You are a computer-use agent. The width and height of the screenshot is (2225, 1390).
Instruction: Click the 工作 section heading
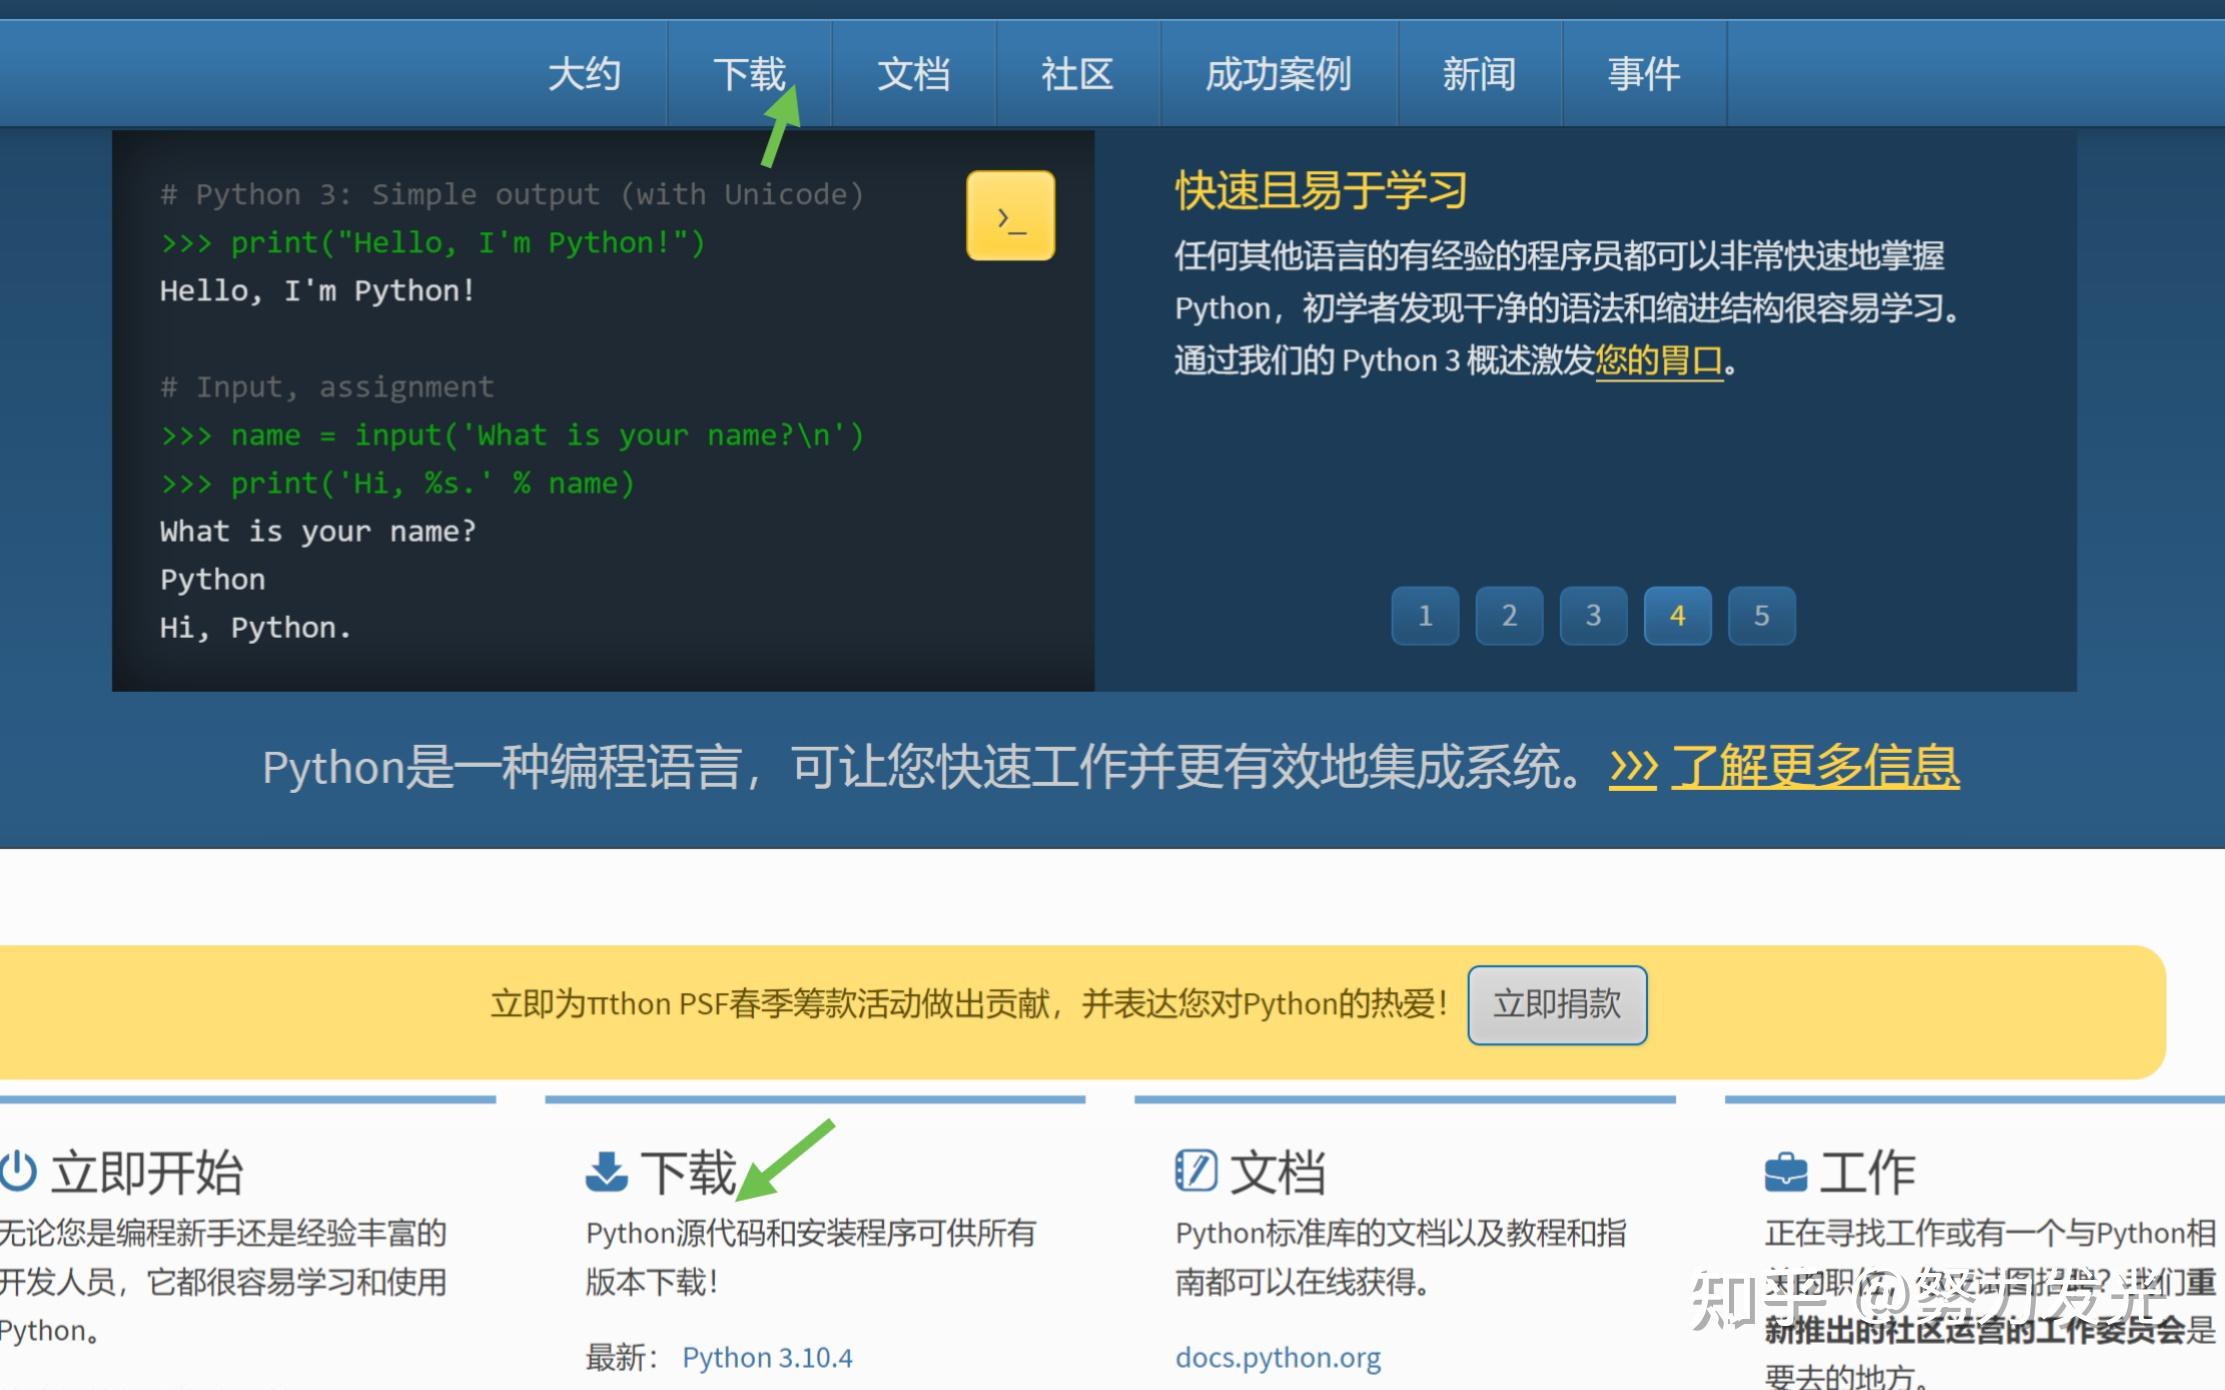[1867, 1172]
